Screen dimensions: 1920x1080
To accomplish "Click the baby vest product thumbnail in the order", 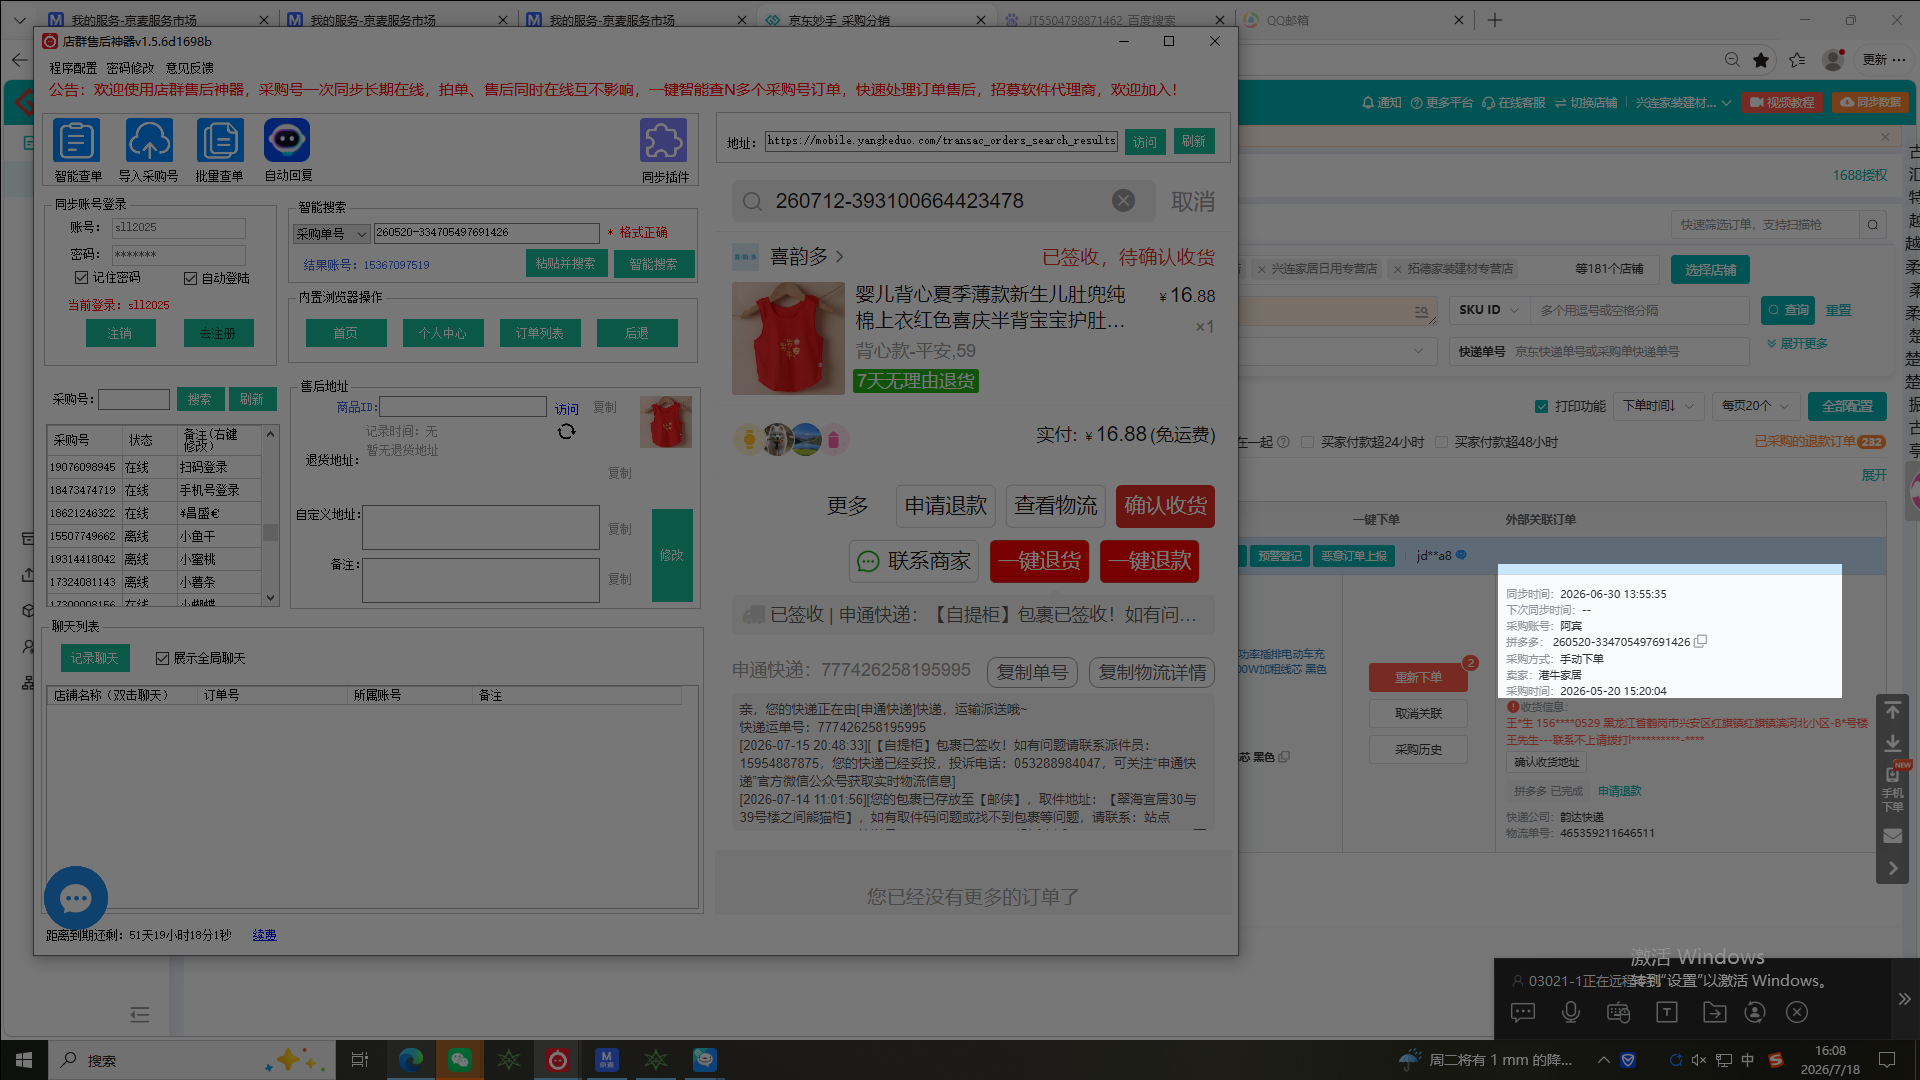I will (788, 338).
